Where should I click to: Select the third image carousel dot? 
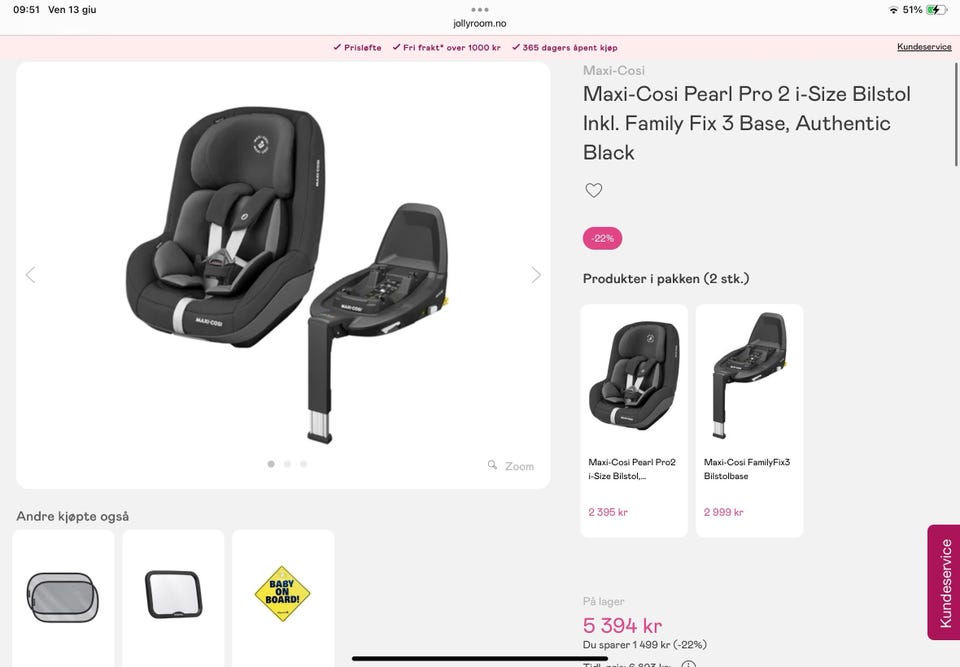click(x=304, y=464)
